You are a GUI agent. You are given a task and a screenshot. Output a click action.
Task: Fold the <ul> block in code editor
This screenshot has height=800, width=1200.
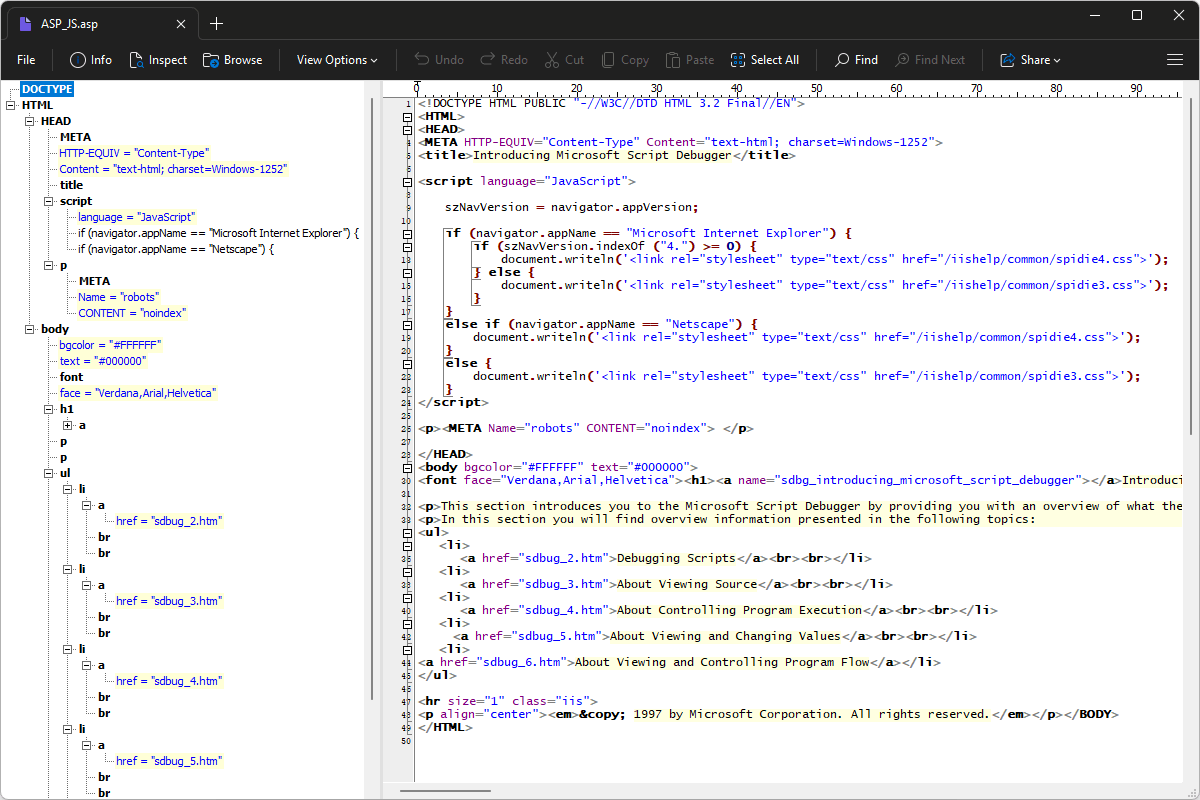click(406, 532)
